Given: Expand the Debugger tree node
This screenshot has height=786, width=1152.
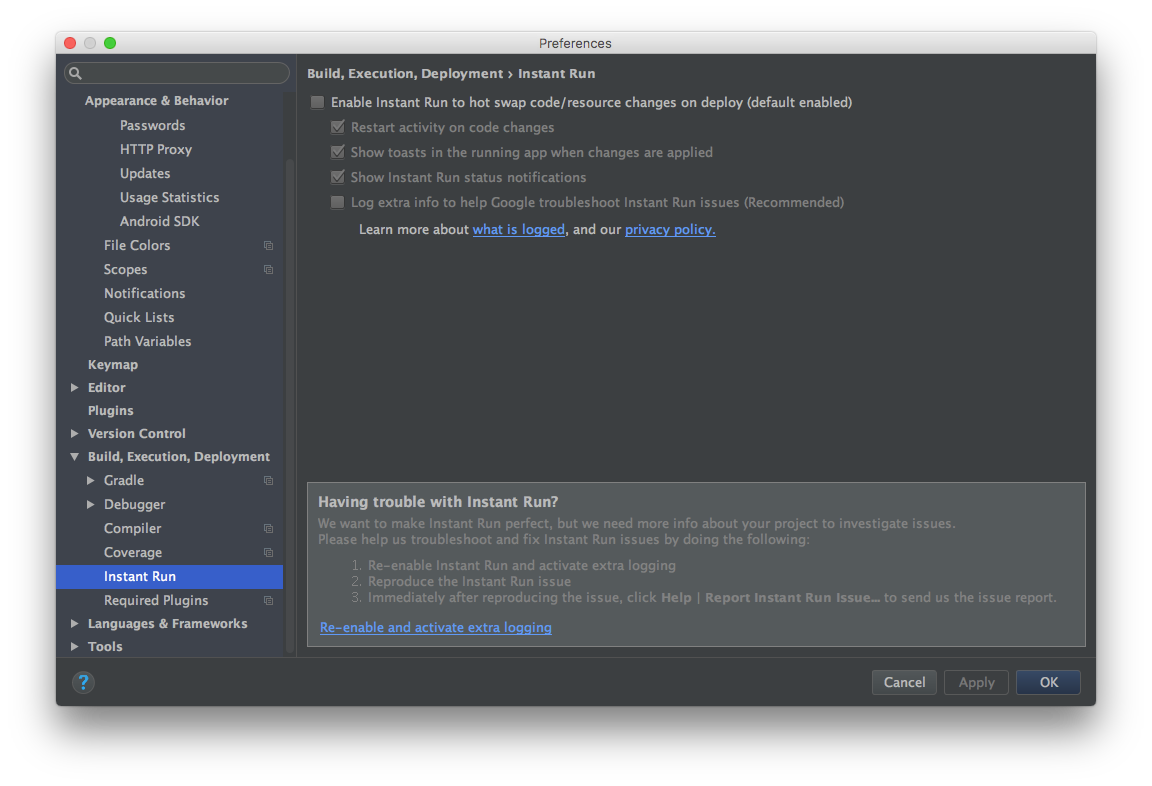Looking at the screenshot, I should [x=90, y=504].
